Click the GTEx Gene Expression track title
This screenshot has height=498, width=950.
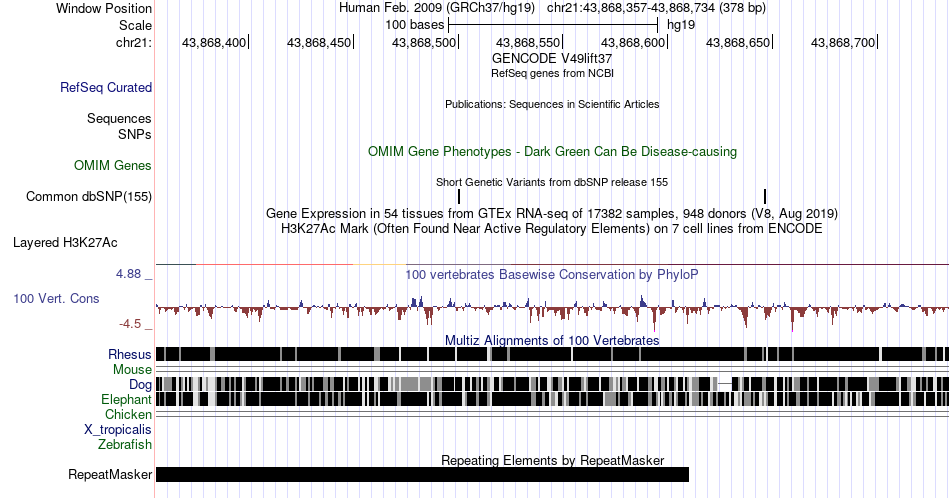pos(552,213)
